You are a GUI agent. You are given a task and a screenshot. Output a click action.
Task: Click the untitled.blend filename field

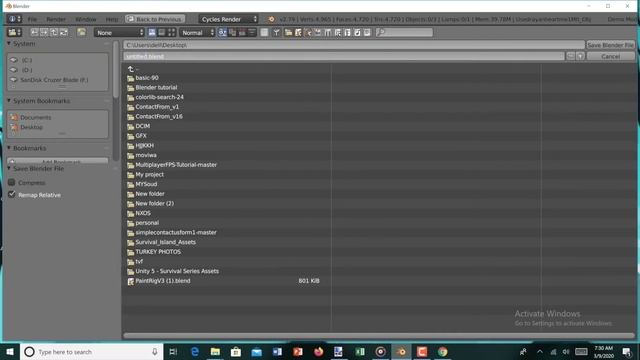344,56
